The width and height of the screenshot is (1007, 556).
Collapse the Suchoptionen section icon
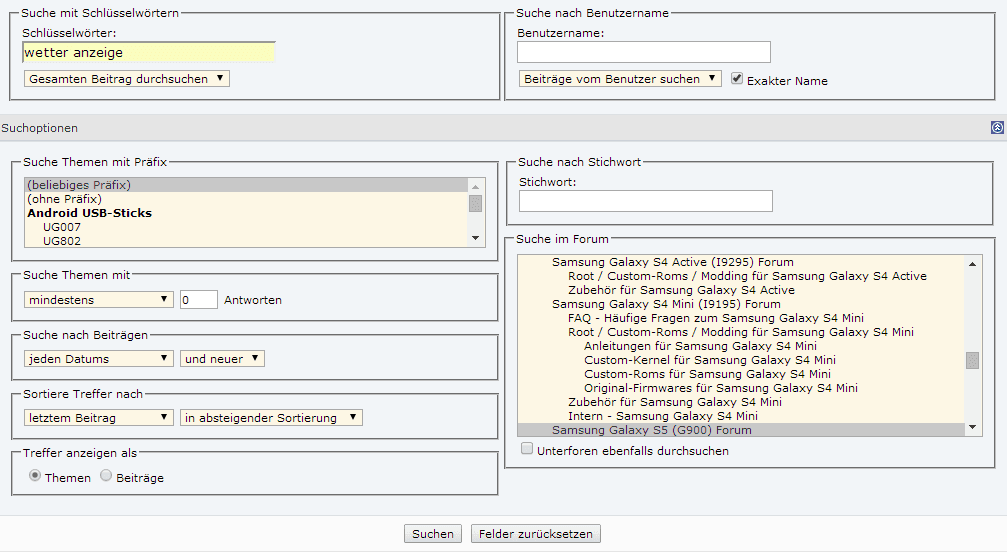pos(997,128)
